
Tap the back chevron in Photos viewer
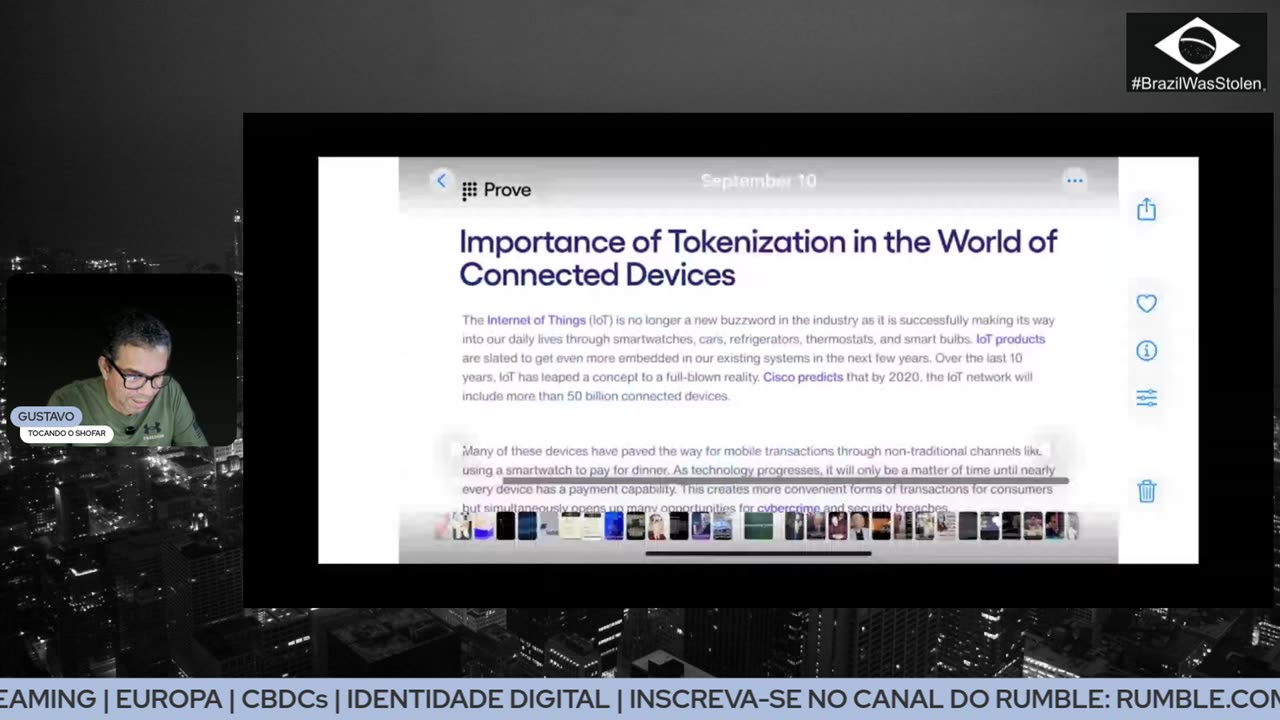441,181
